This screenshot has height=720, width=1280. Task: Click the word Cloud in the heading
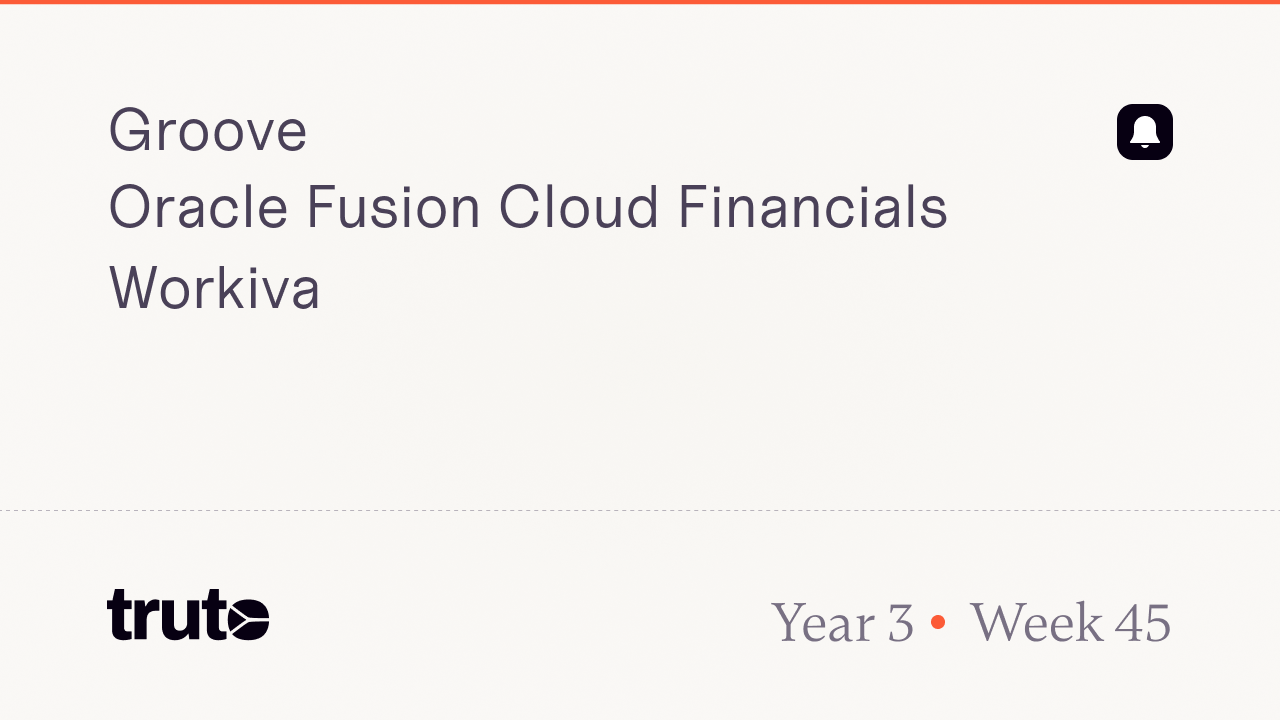[x=579, y=209]
